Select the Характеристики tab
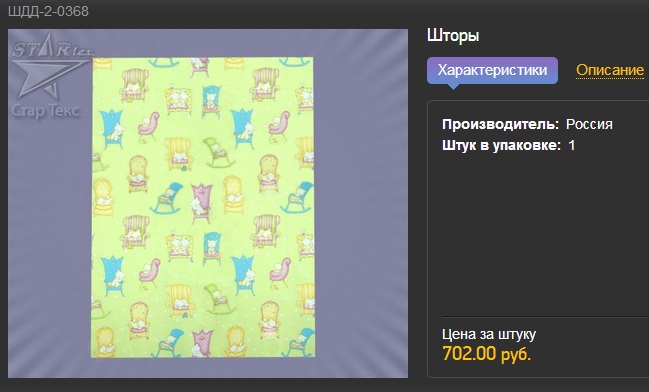Screen dimensions: 649x392 (493, 70)
